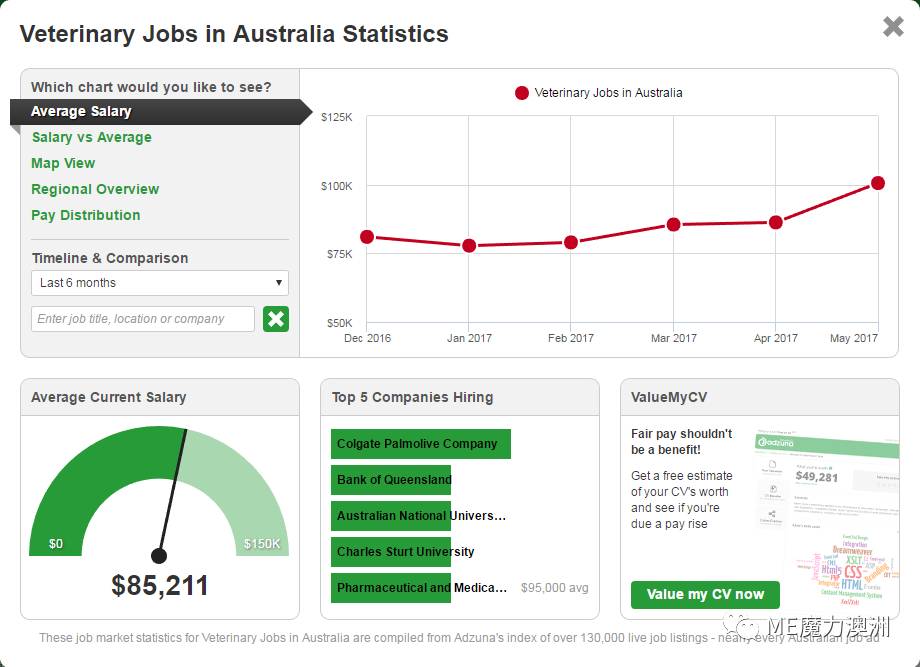
Task: Click the $150K gauge maximum label
Action: tap(262, 544)
